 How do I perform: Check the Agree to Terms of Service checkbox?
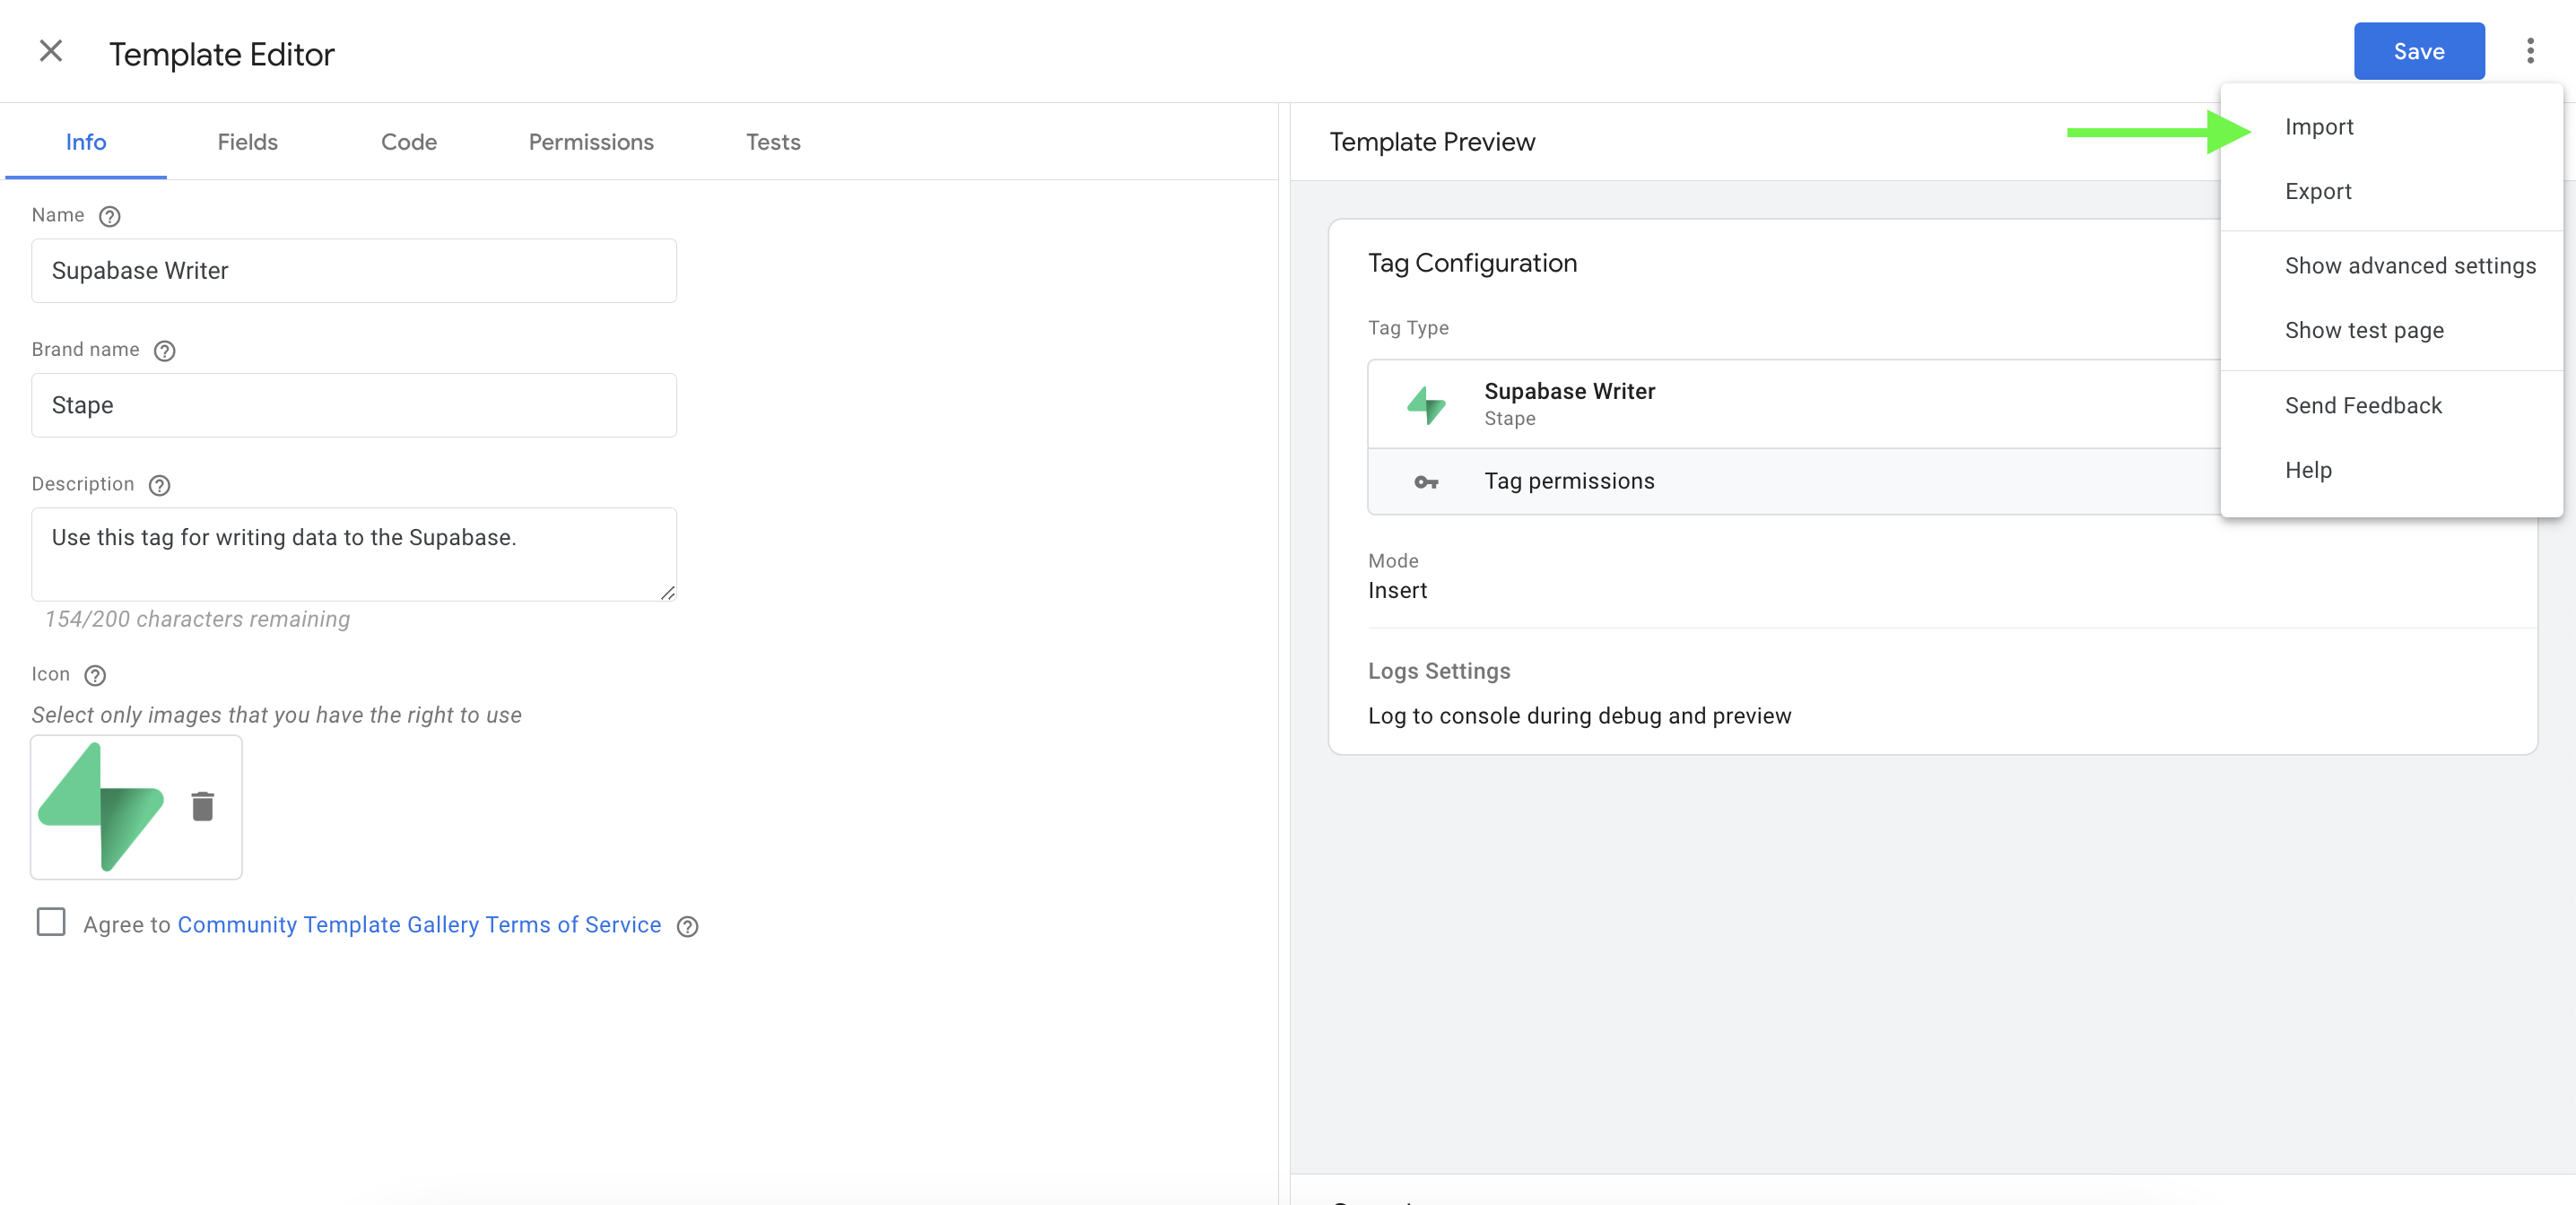(x=51, y=922)
